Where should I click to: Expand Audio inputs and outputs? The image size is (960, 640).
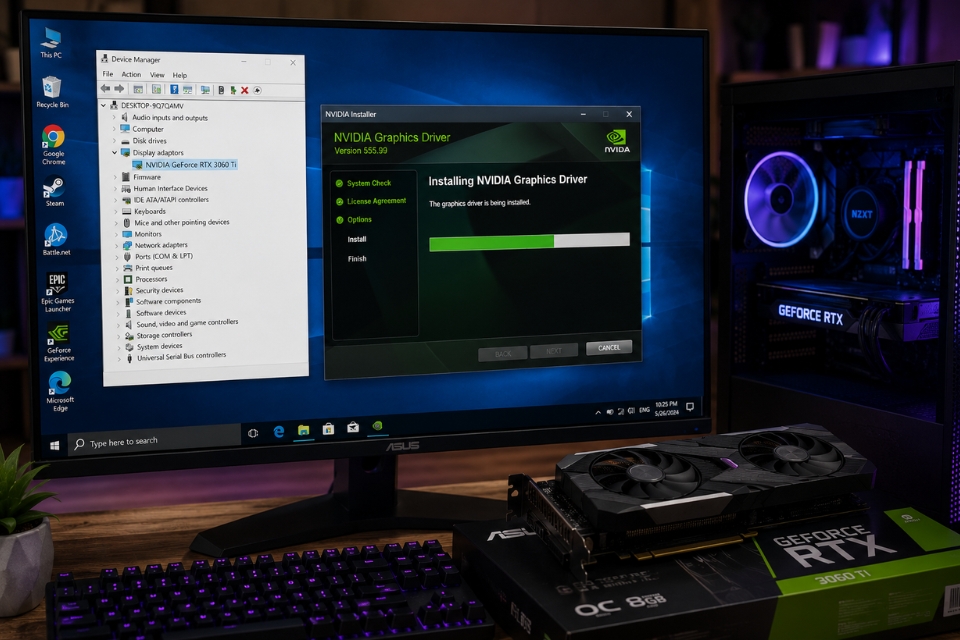(x=114, y=117)
